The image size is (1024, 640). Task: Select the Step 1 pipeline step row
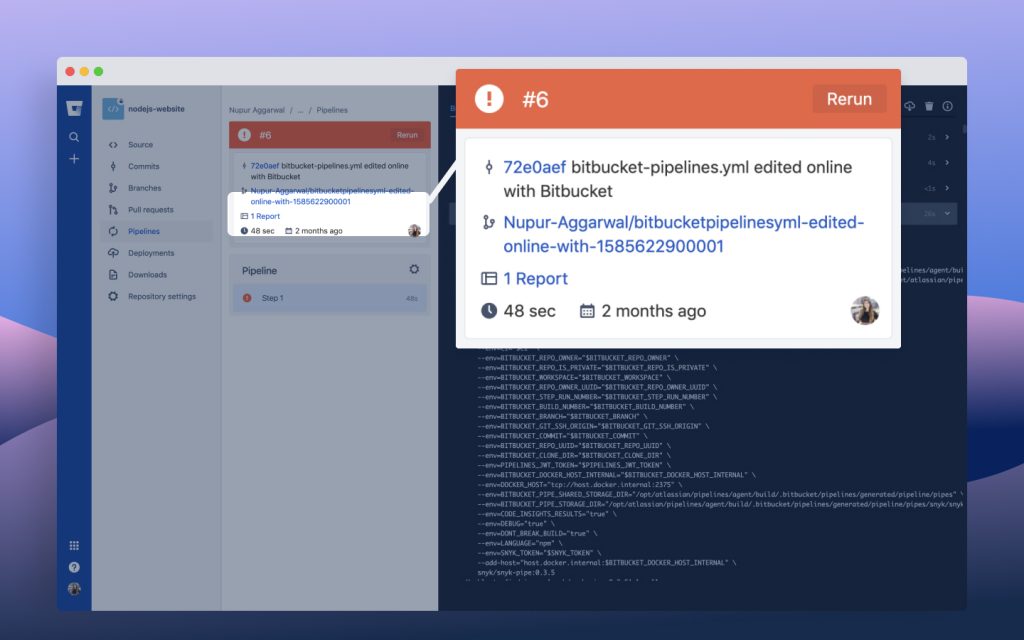tap(330, 298)
